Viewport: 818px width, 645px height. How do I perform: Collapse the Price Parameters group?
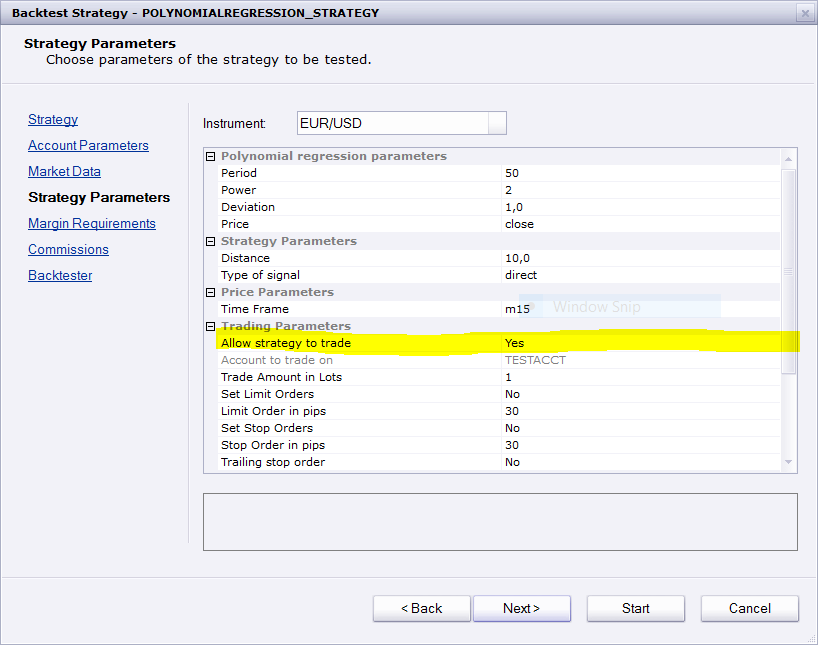(x=210, y=293)
